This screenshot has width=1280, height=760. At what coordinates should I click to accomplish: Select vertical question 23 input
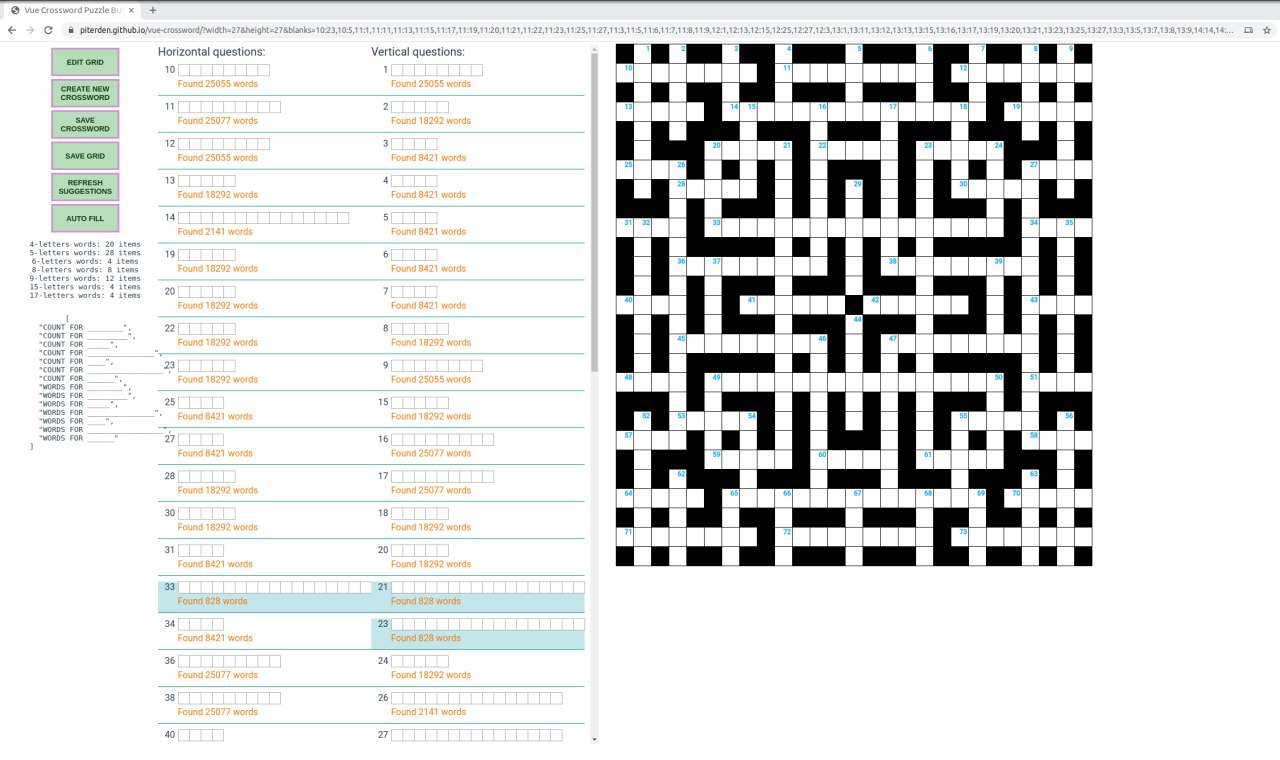pyautogui.click(x=488, y=624)
